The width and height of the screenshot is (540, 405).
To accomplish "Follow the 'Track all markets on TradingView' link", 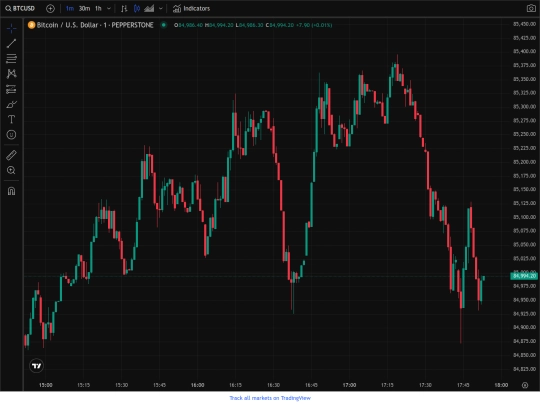I will click(x=270, y=398).
